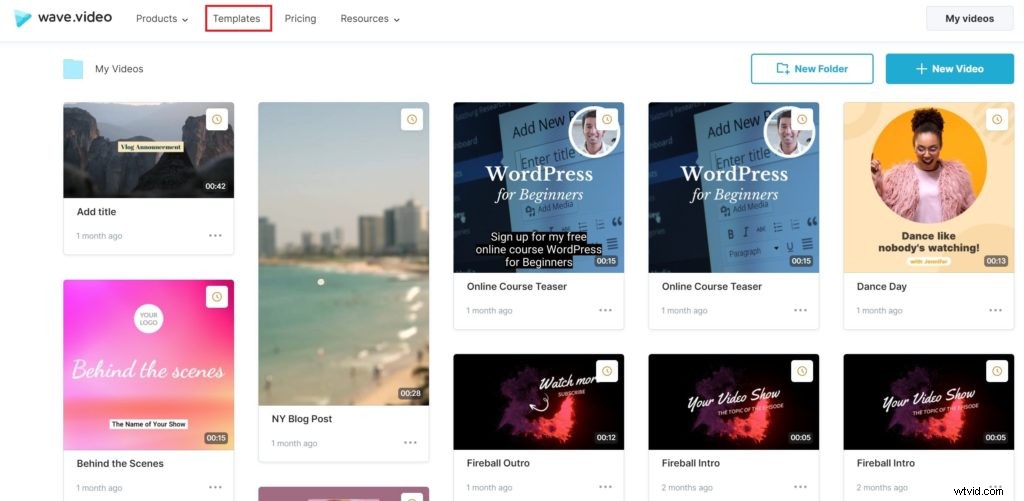
Task: Open more options for Behind the Scenes
Action: click(x=216, y=487)
